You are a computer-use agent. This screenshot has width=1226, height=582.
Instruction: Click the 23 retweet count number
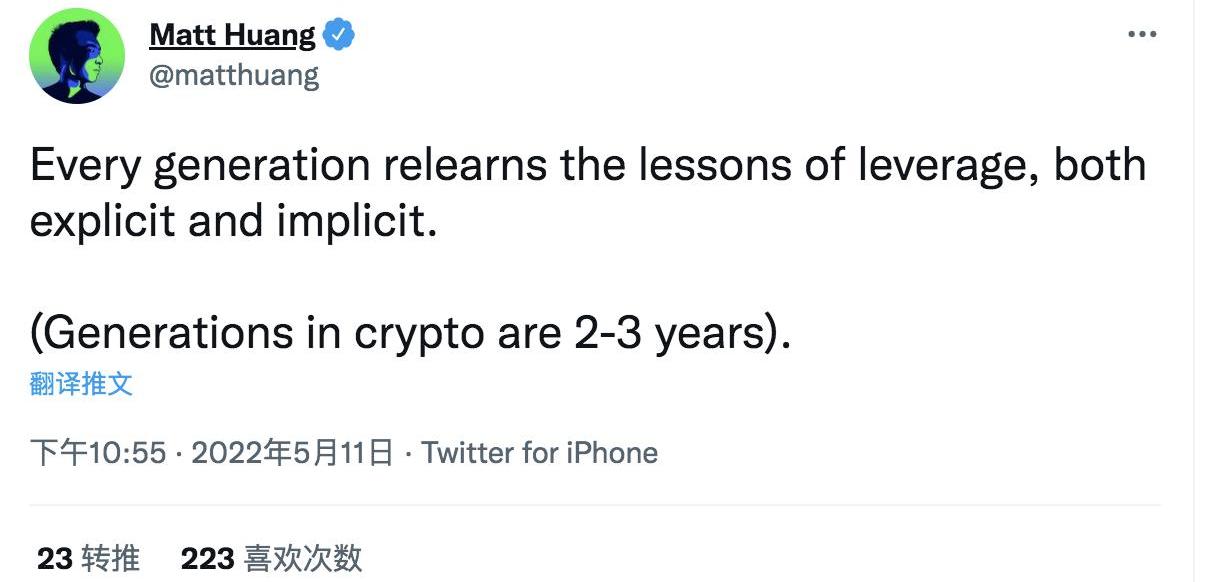pyautogui.click(x=55, y=558)
